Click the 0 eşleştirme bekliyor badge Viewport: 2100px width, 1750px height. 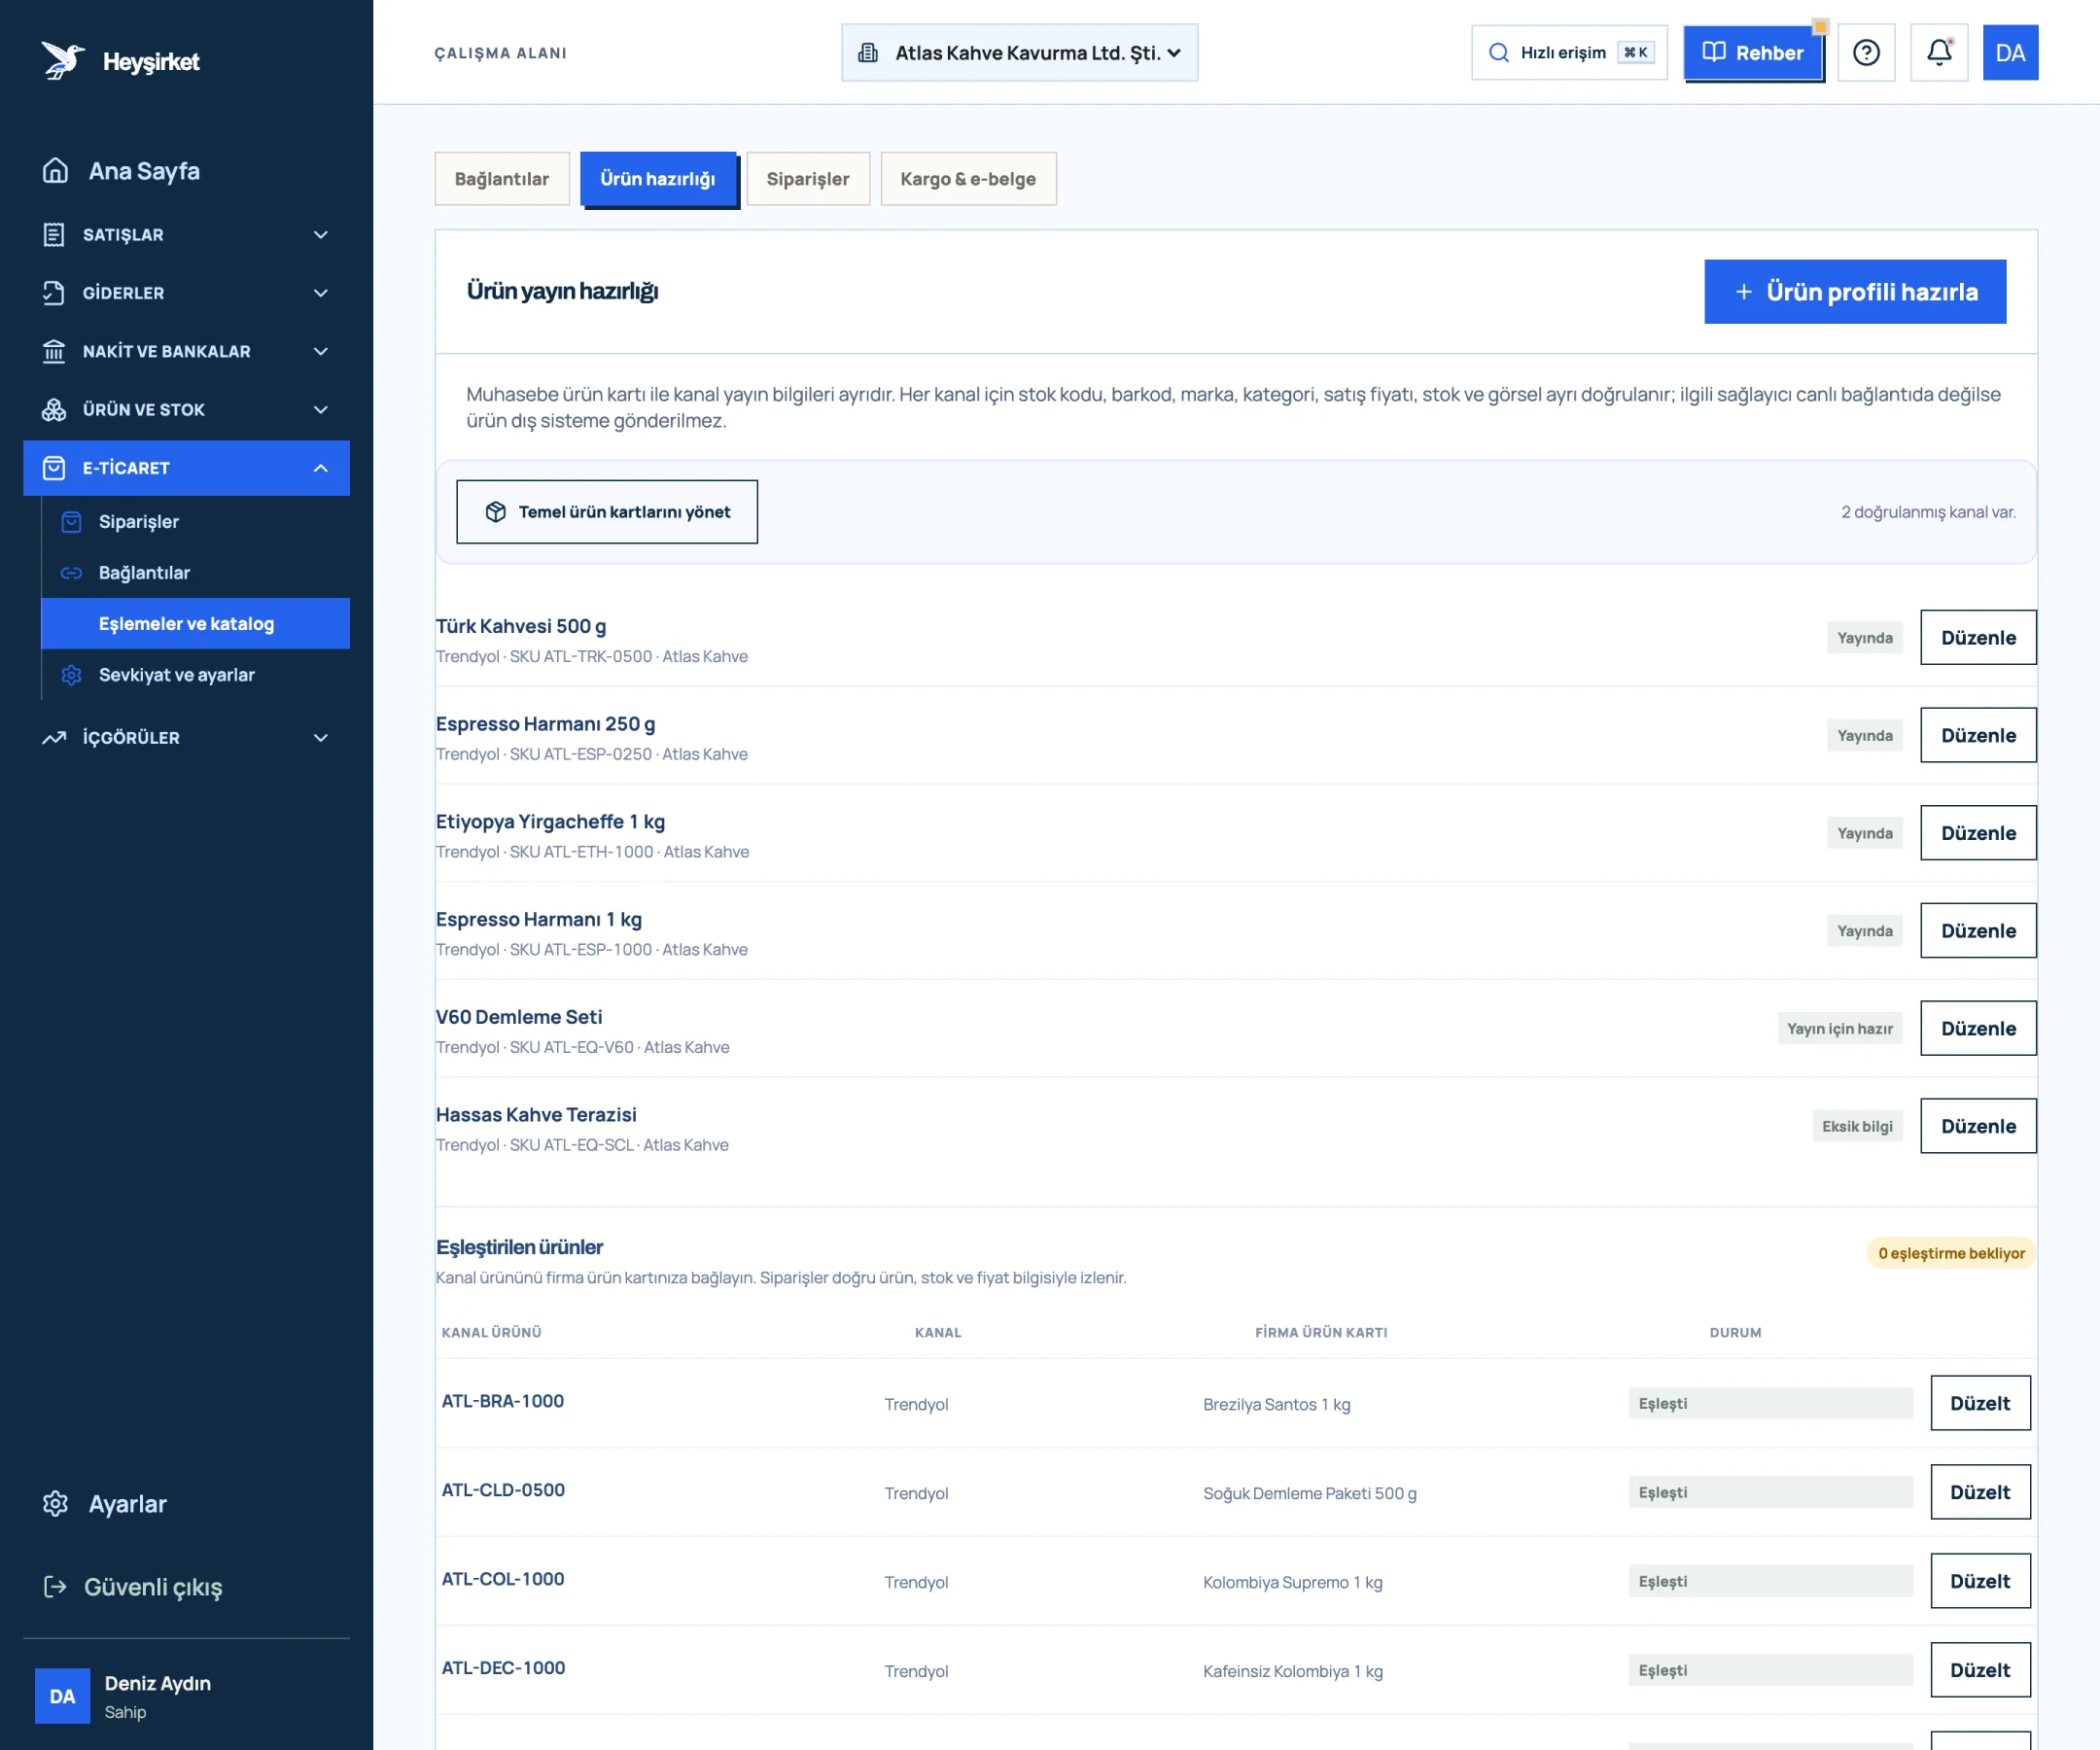pos(1951,1254)
